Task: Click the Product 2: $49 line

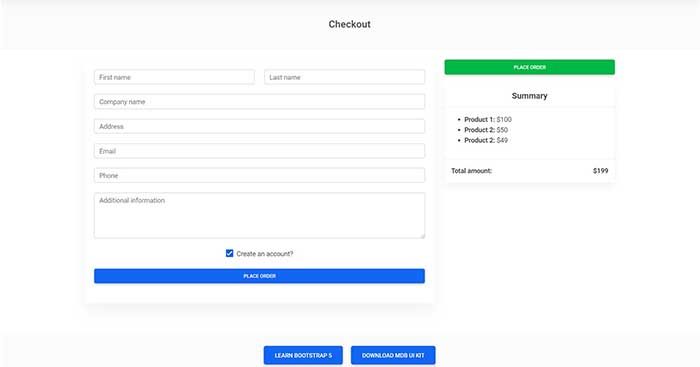Action: coord(486,140)
